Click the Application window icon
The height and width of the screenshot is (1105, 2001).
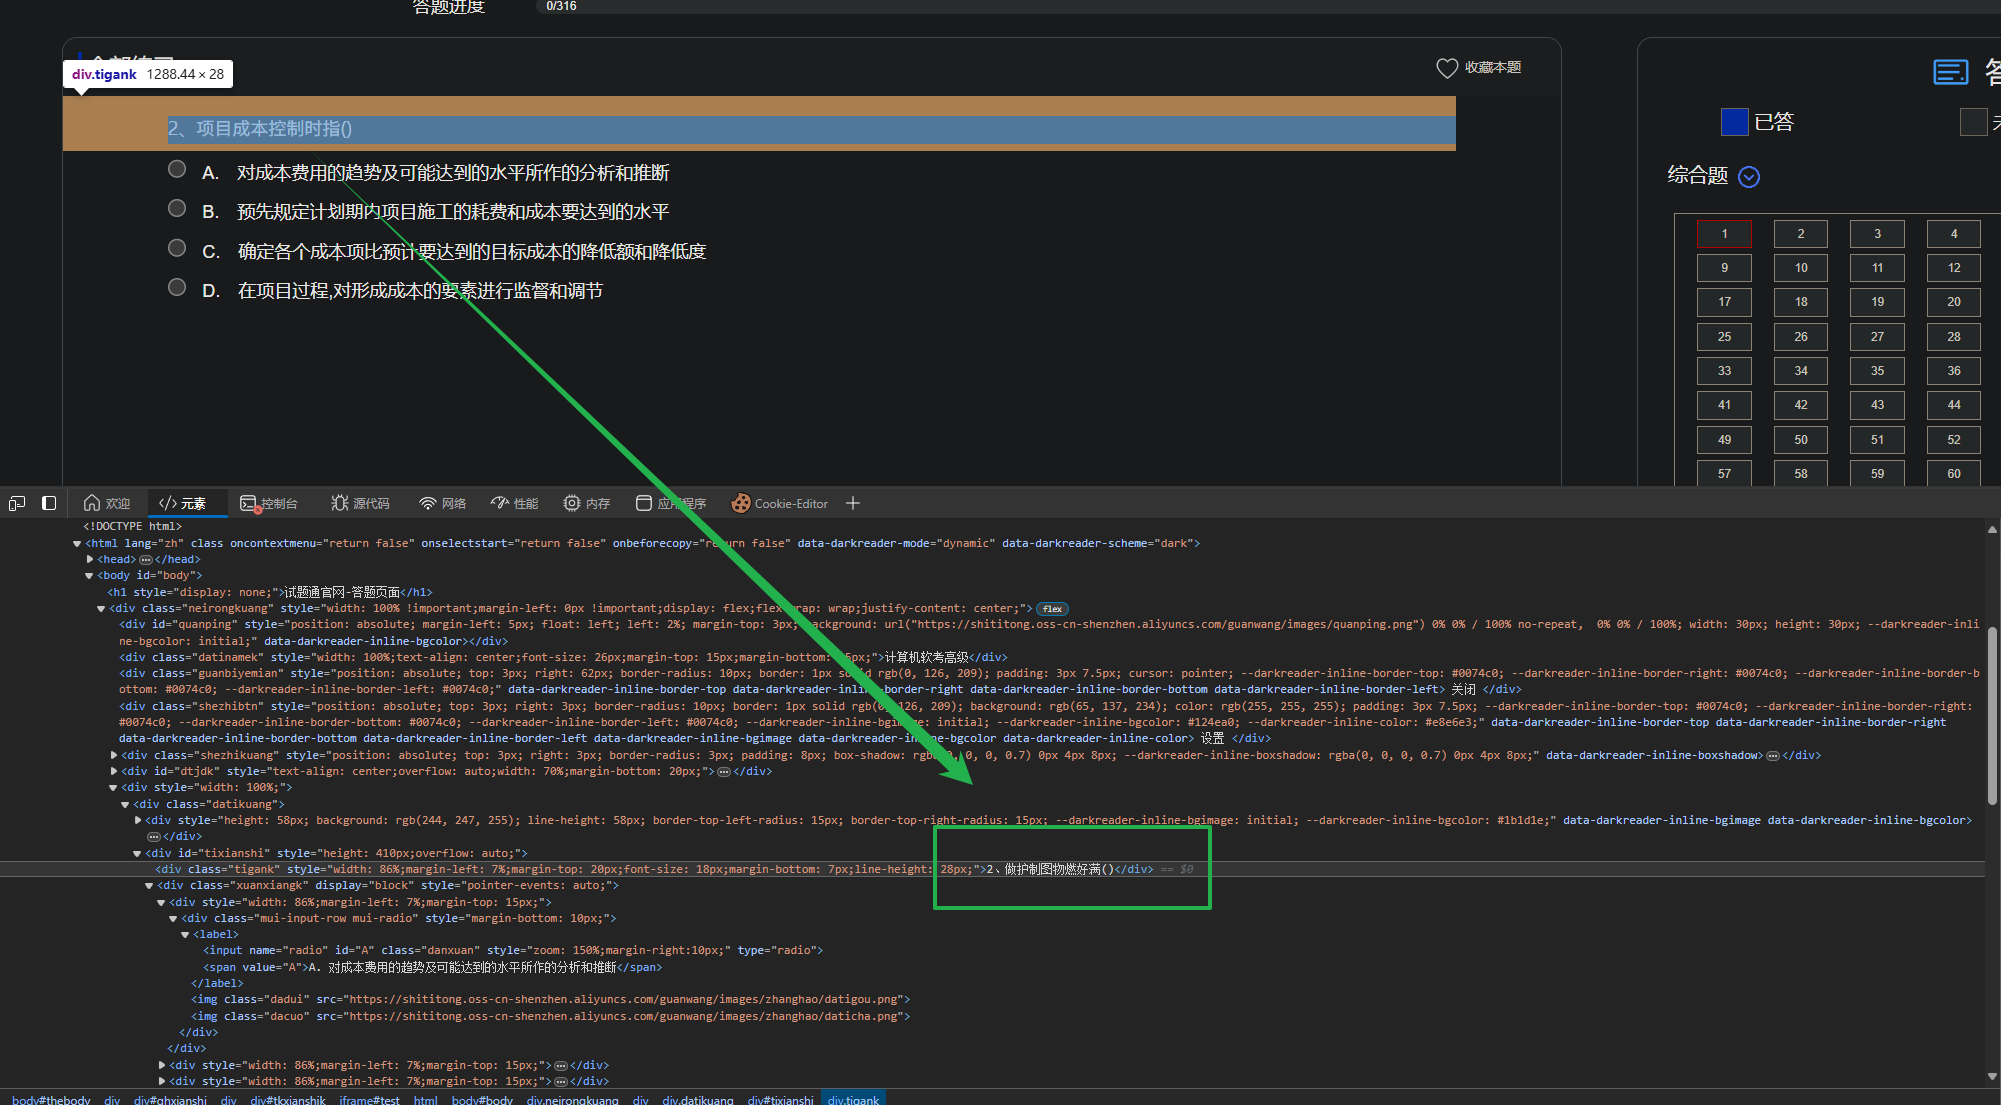tap(644, 503)
